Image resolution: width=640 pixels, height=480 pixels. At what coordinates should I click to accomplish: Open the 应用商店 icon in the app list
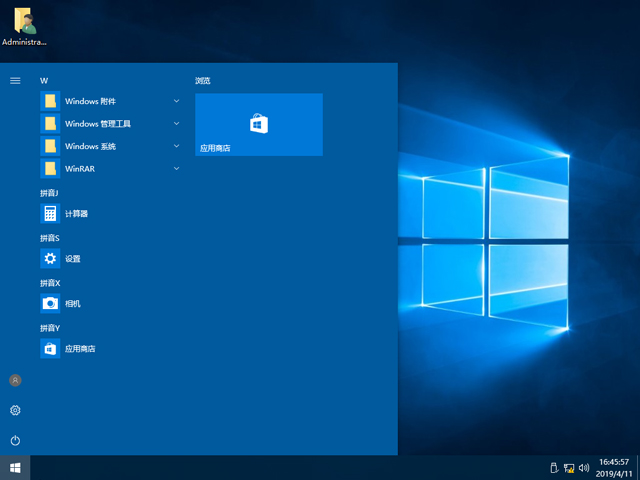coord(50,349)
